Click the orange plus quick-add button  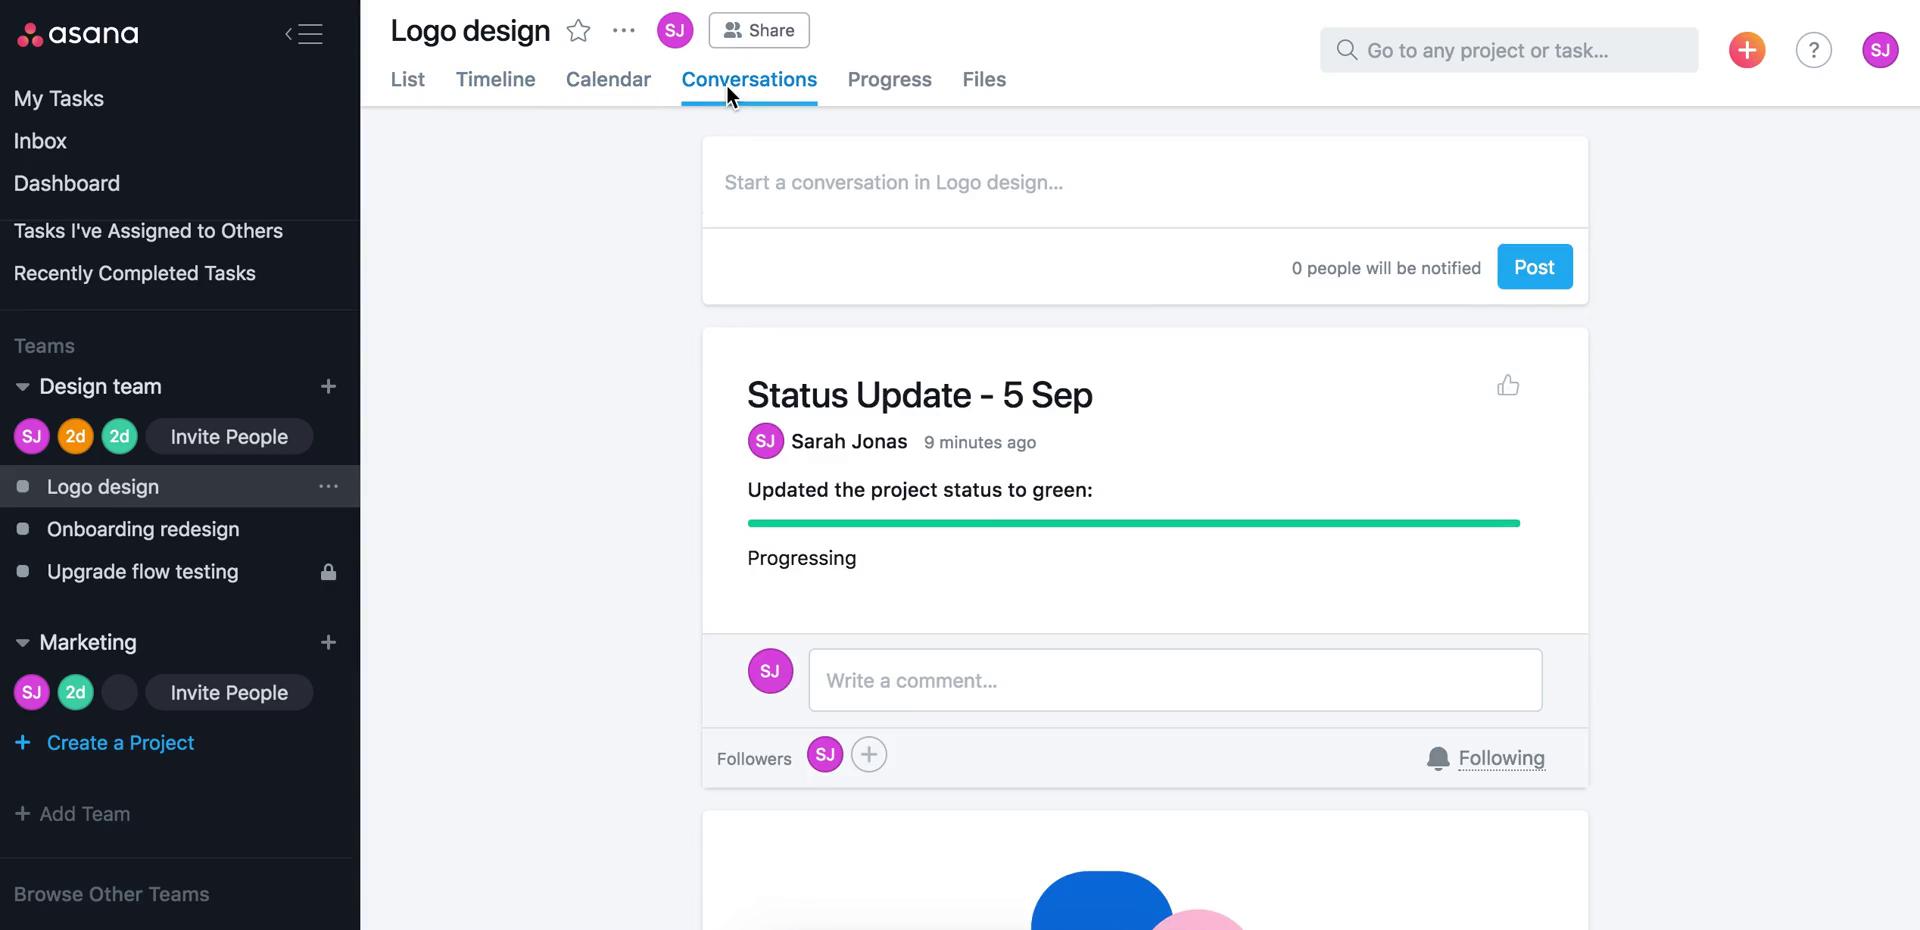coord(1747,50)
